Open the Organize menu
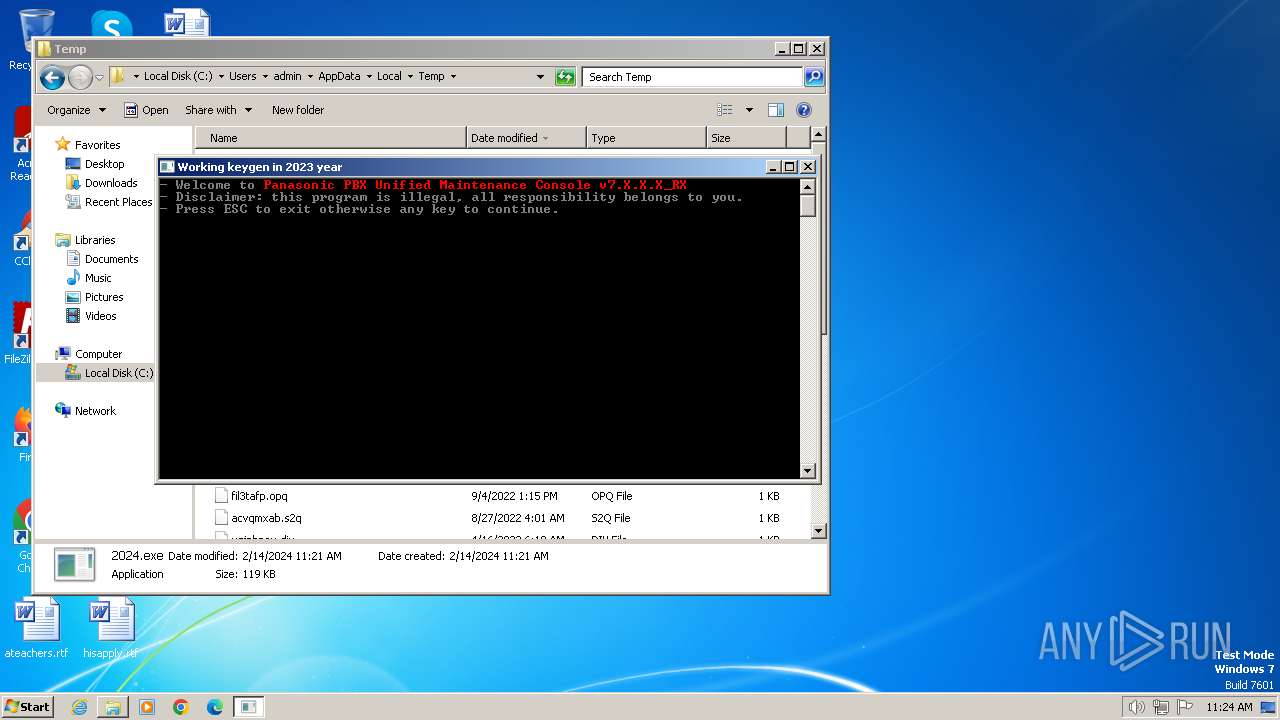Viewport: 1280px width, 720px height. tap(76, 110)
